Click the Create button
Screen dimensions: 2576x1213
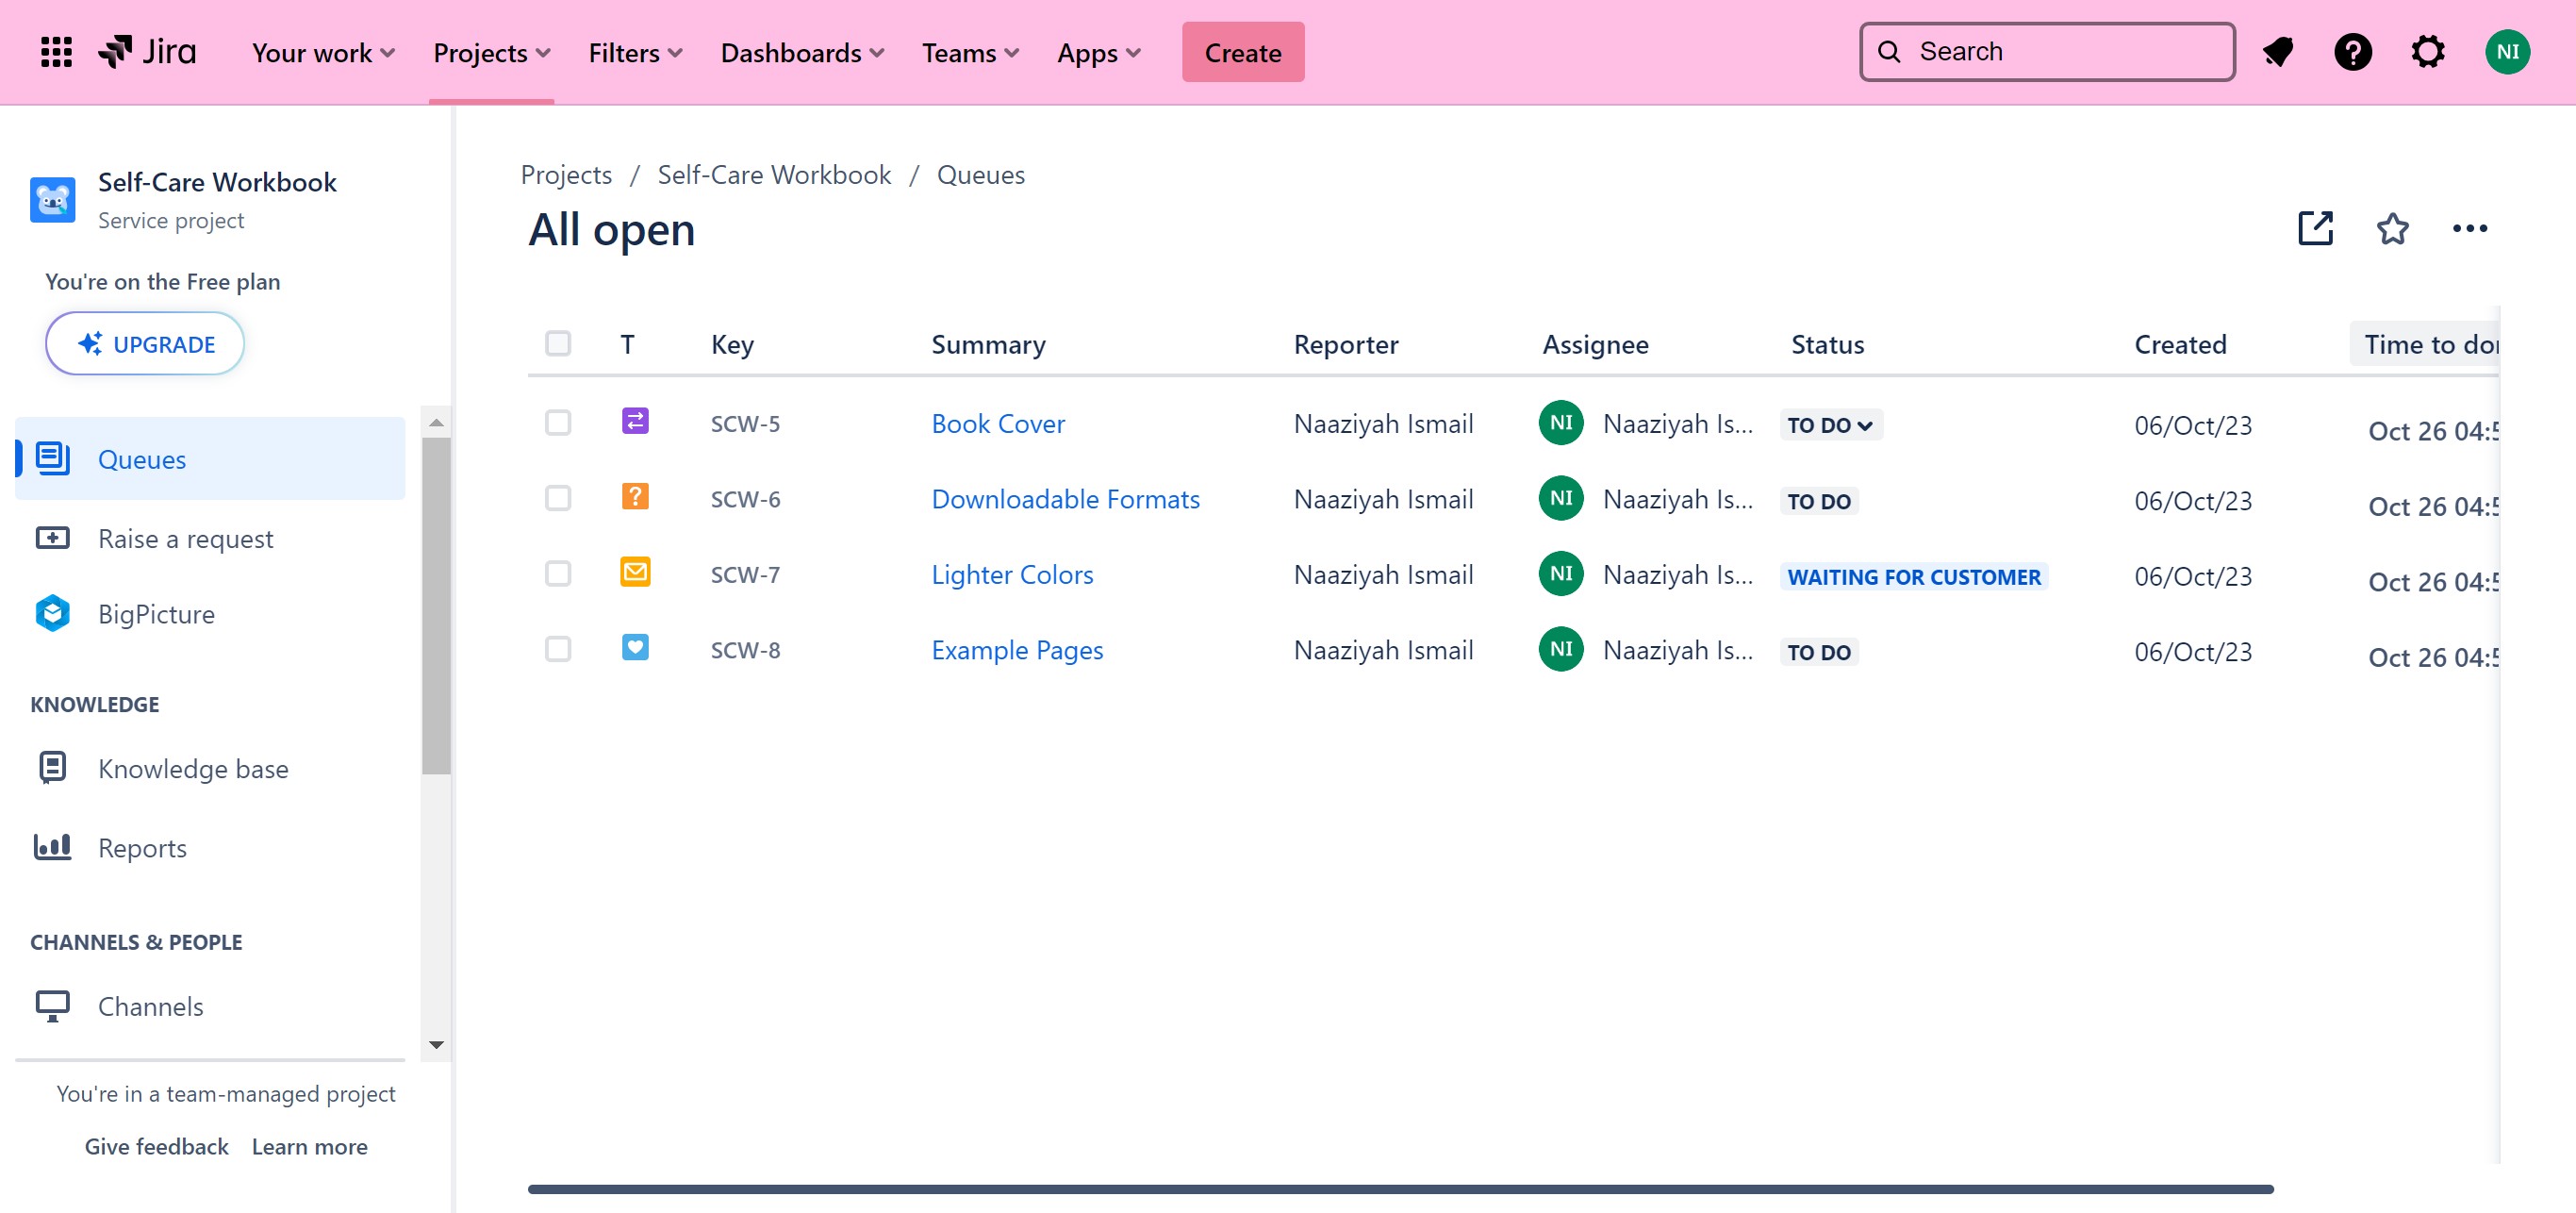coord(1242,53)
